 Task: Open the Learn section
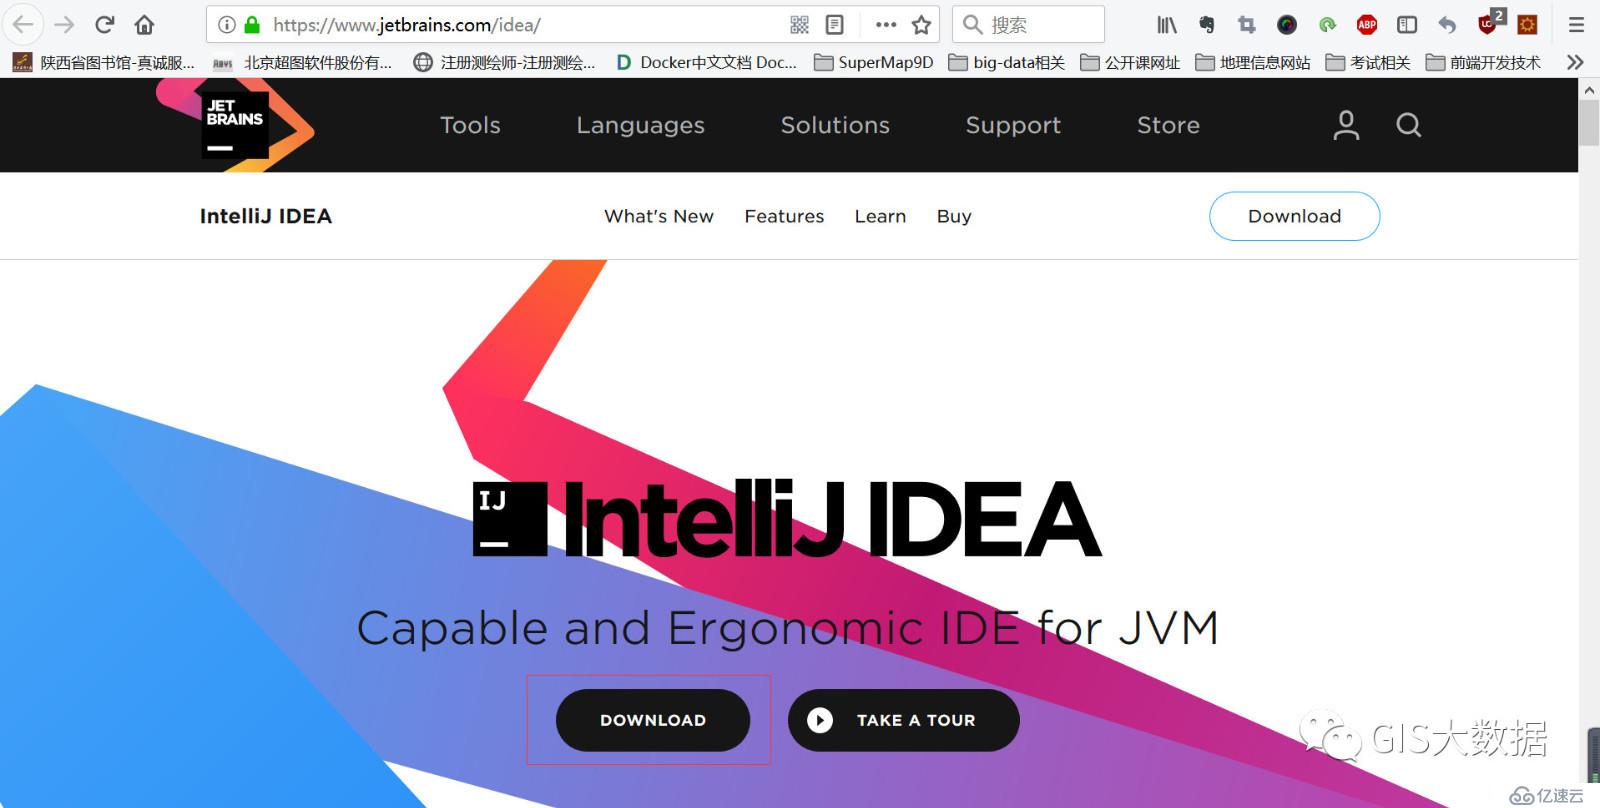coord(880,216)
